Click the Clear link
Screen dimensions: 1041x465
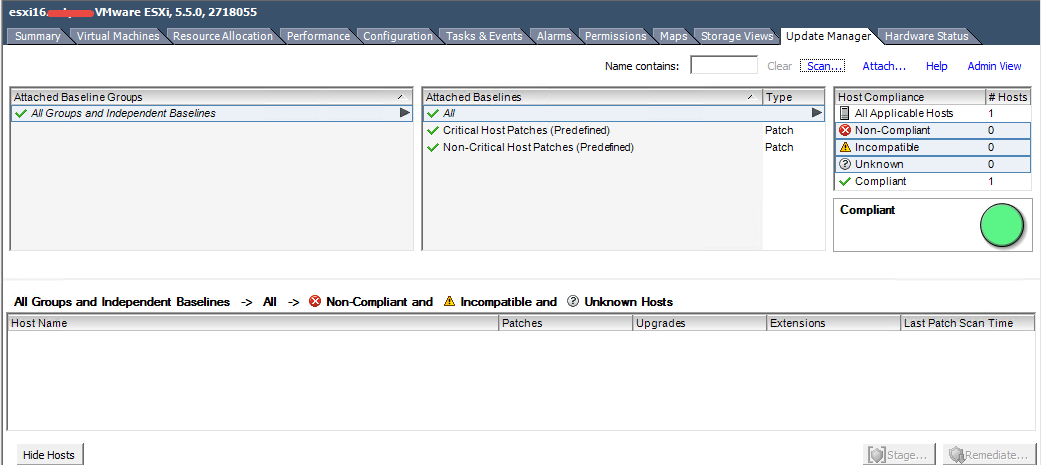[x=779, y=66]
